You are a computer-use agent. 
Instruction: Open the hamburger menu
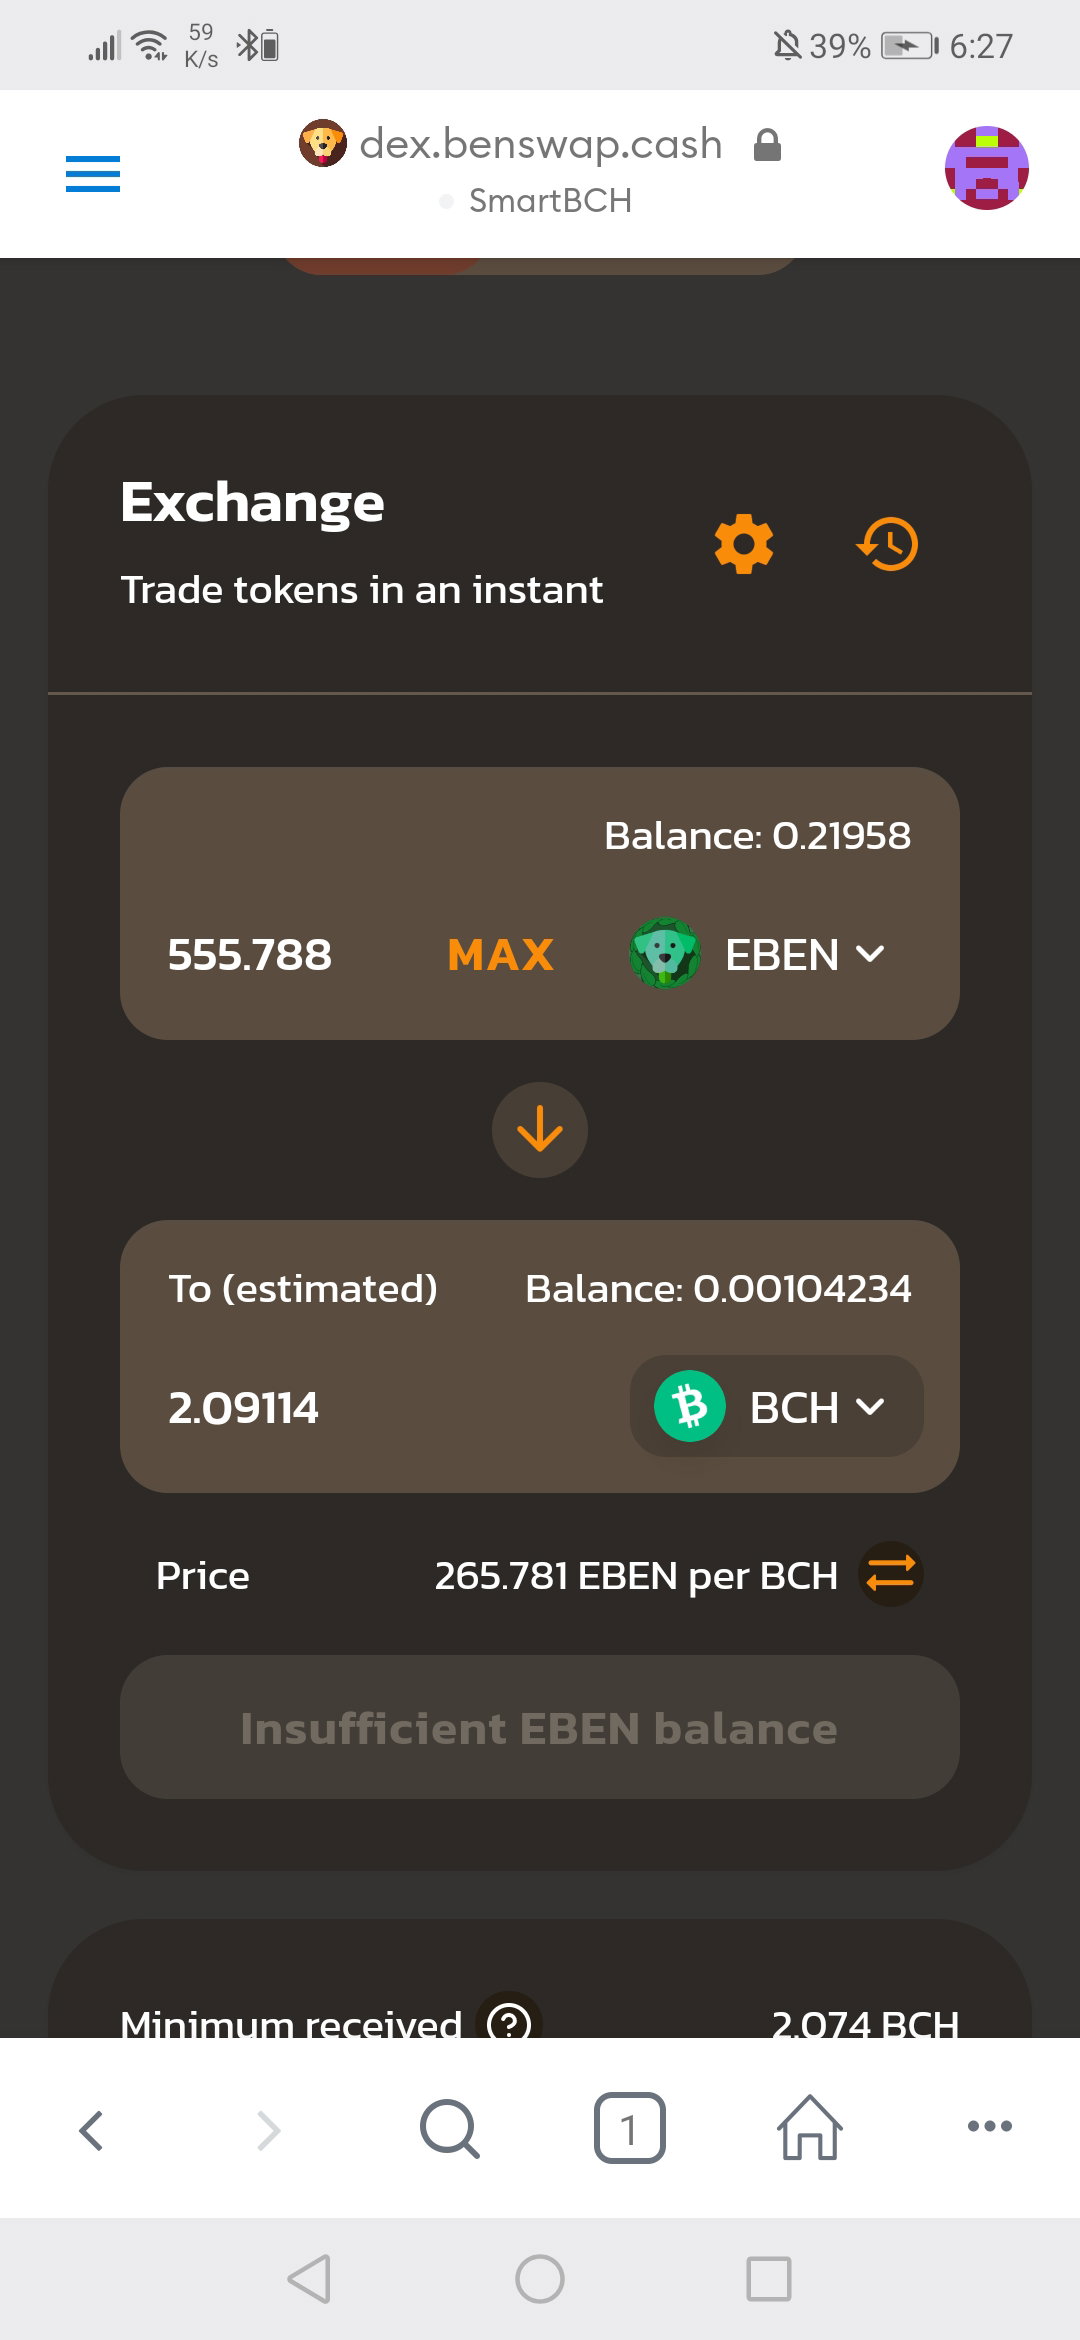pos(93,174)
